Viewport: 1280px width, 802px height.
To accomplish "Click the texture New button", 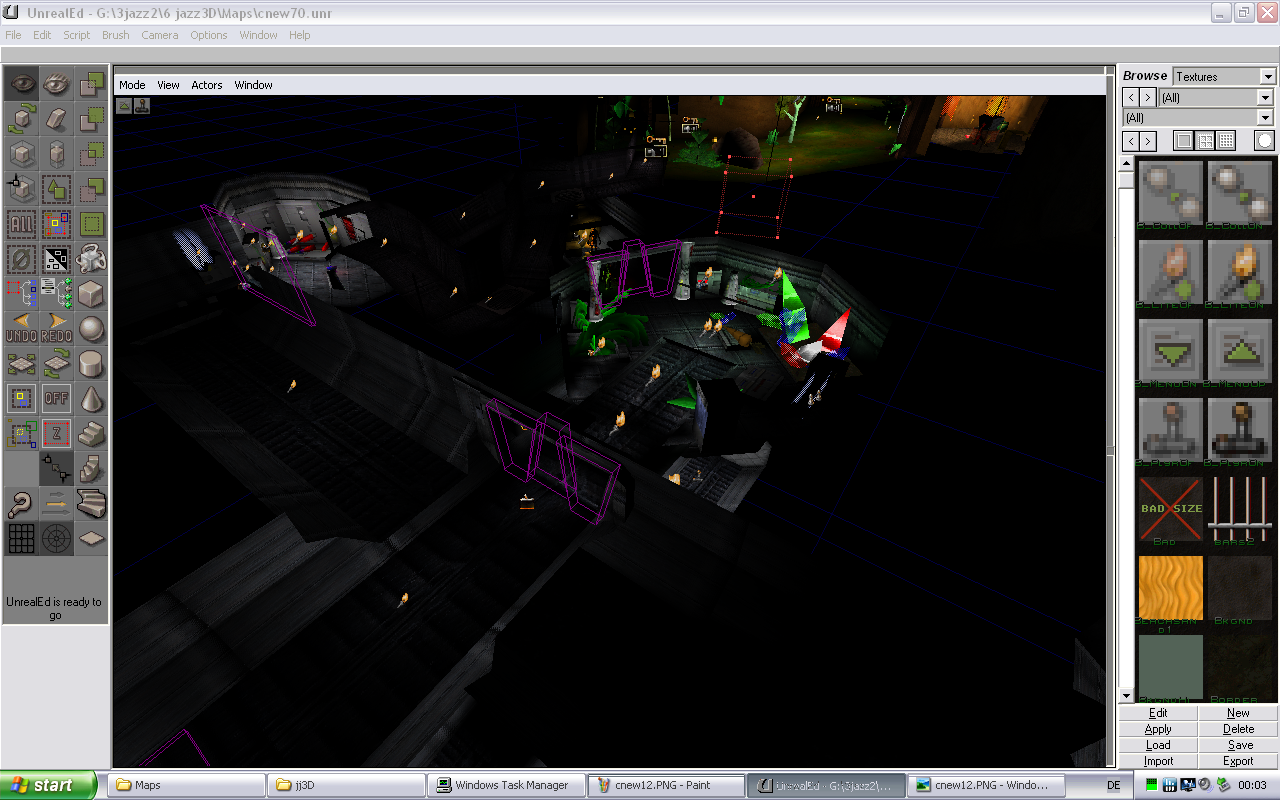I will click(1238, 713).
